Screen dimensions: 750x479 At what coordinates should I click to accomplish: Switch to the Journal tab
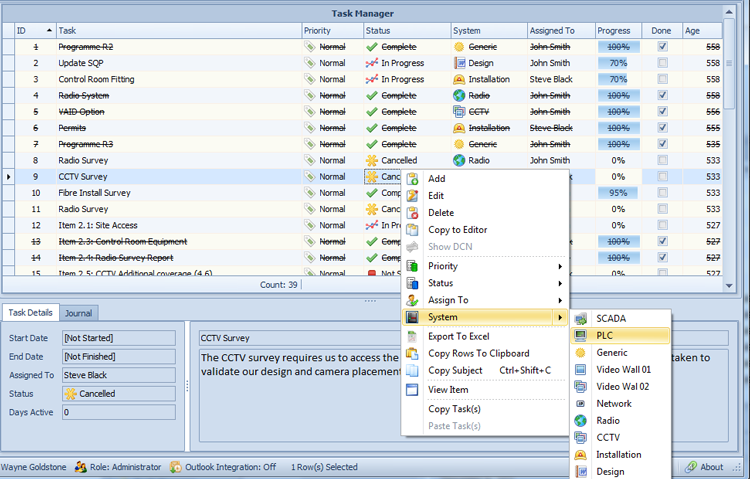click(x=78, y=313)
